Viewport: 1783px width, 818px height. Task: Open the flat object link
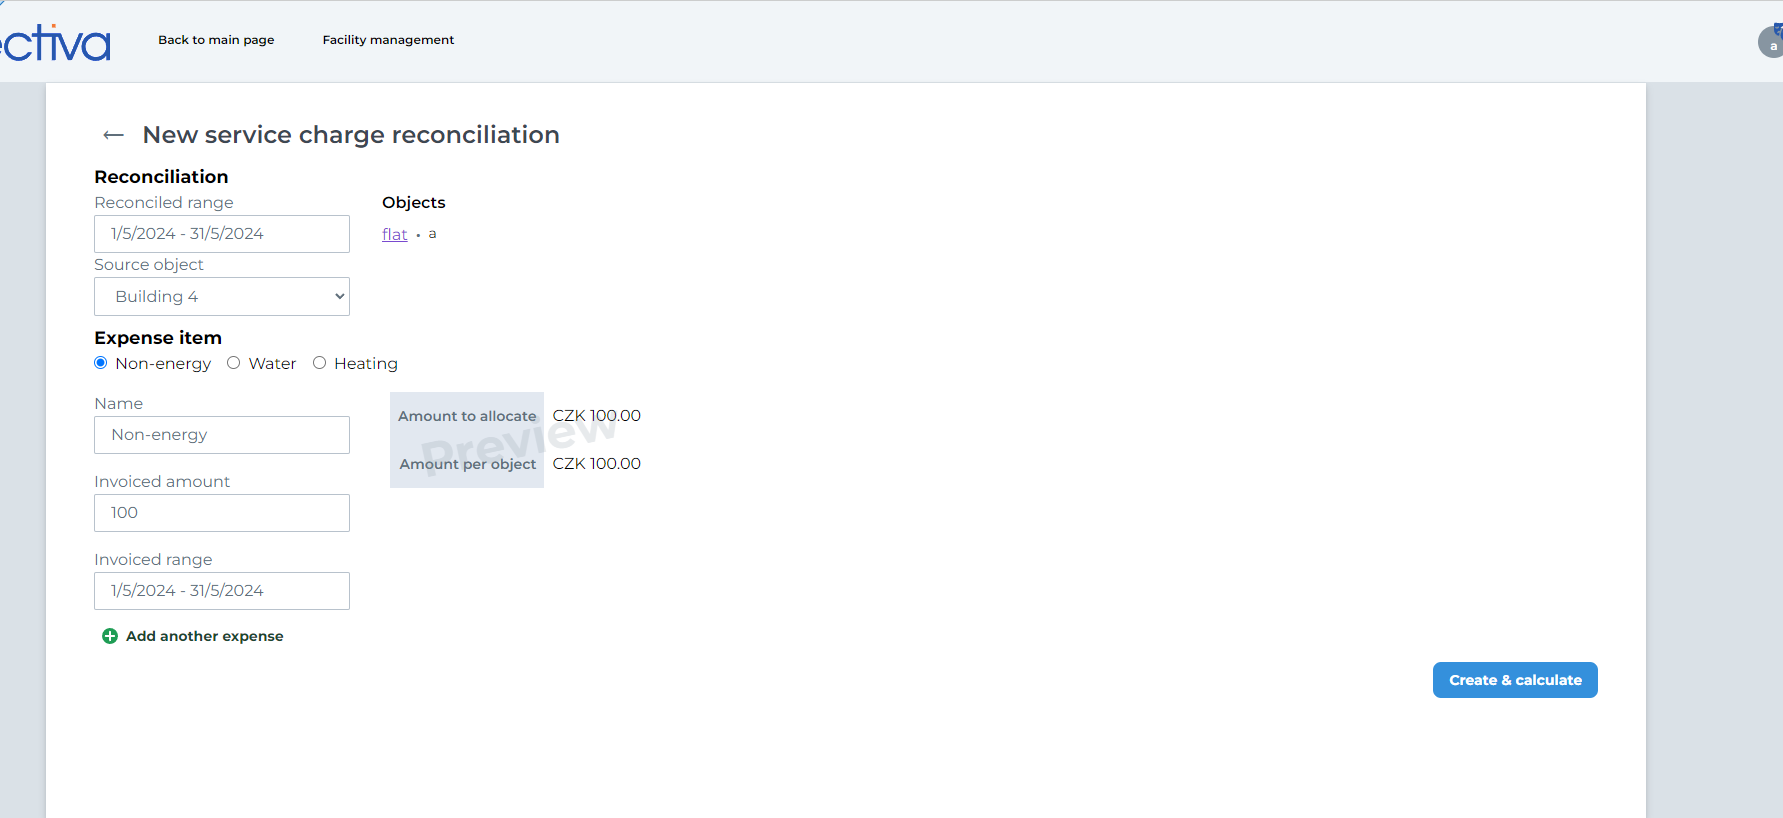pyautogui.click(x=394, y=235)
